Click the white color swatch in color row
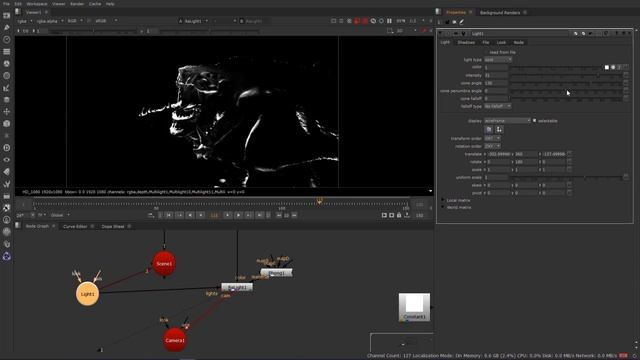Viewport: 640px width, 360px height. click(x=607, y=67)
